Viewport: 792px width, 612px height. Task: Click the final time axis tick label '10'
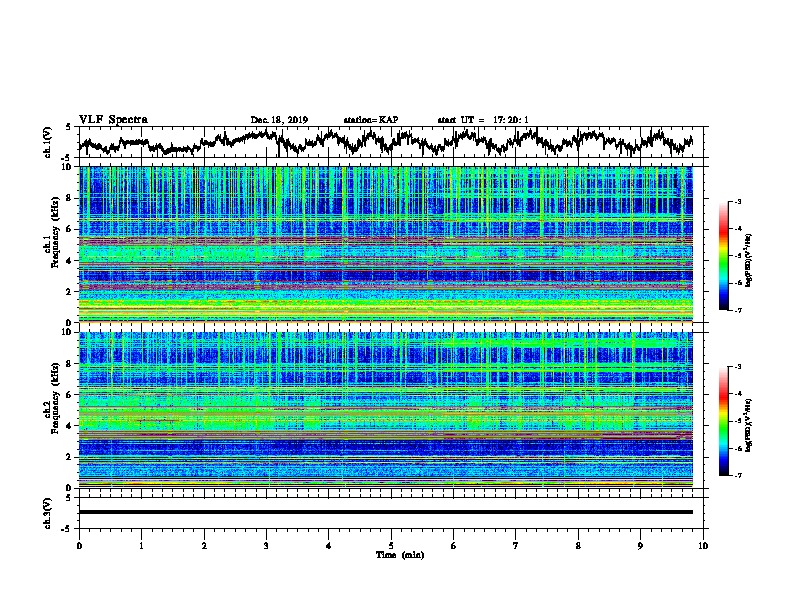(x=703, y=546)
